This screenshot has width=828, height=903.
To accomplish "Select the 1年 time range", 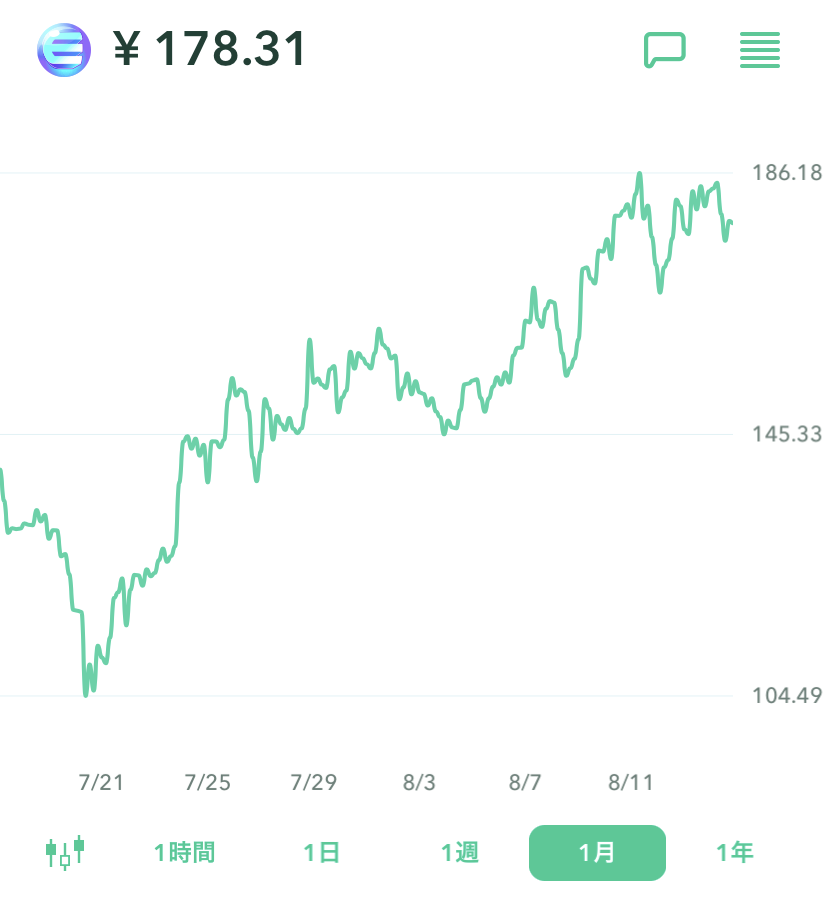I will click(734, 853).
